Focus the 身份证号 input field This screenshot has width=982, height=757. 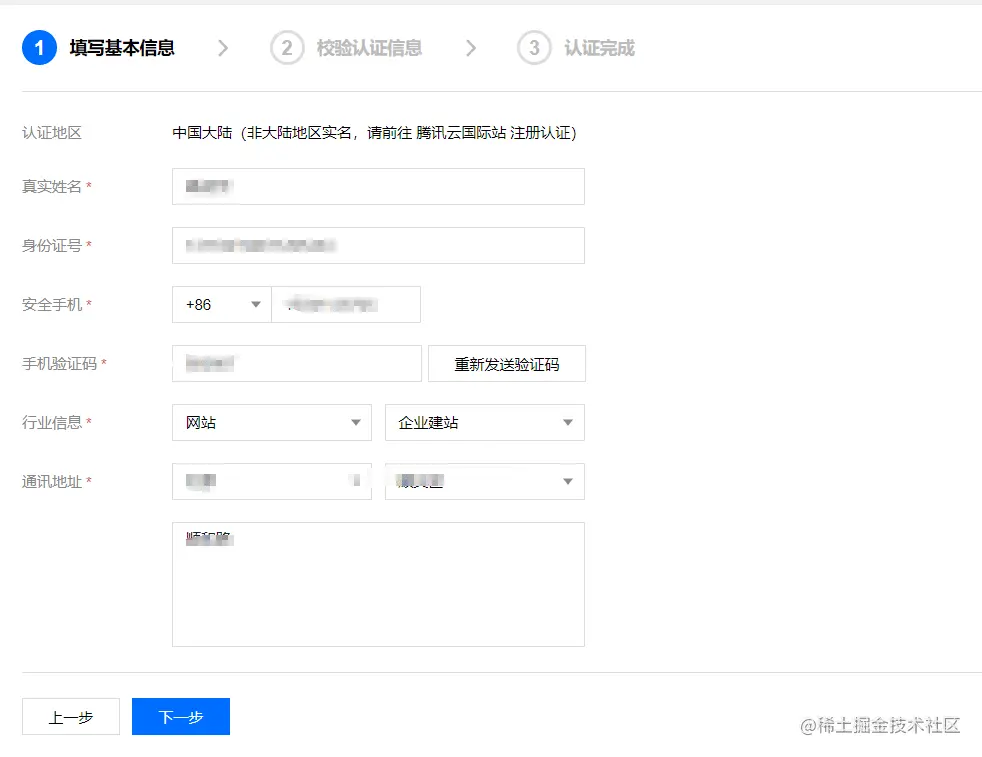(x=378, y=245)
